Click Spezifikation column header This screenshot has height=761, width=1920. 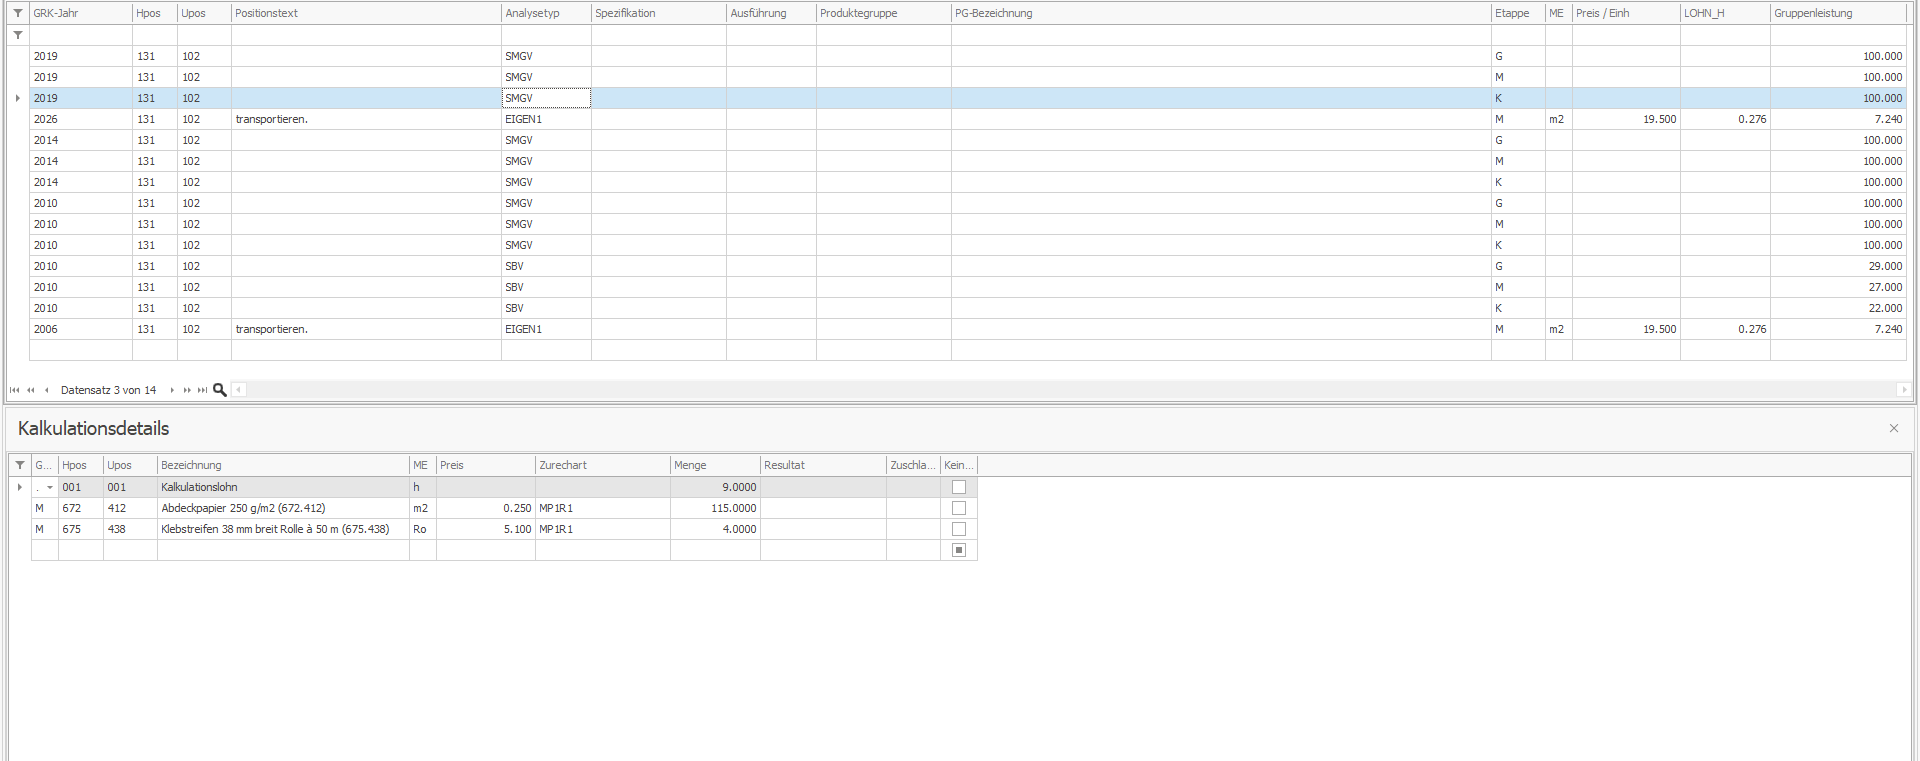tap(659, 13)
